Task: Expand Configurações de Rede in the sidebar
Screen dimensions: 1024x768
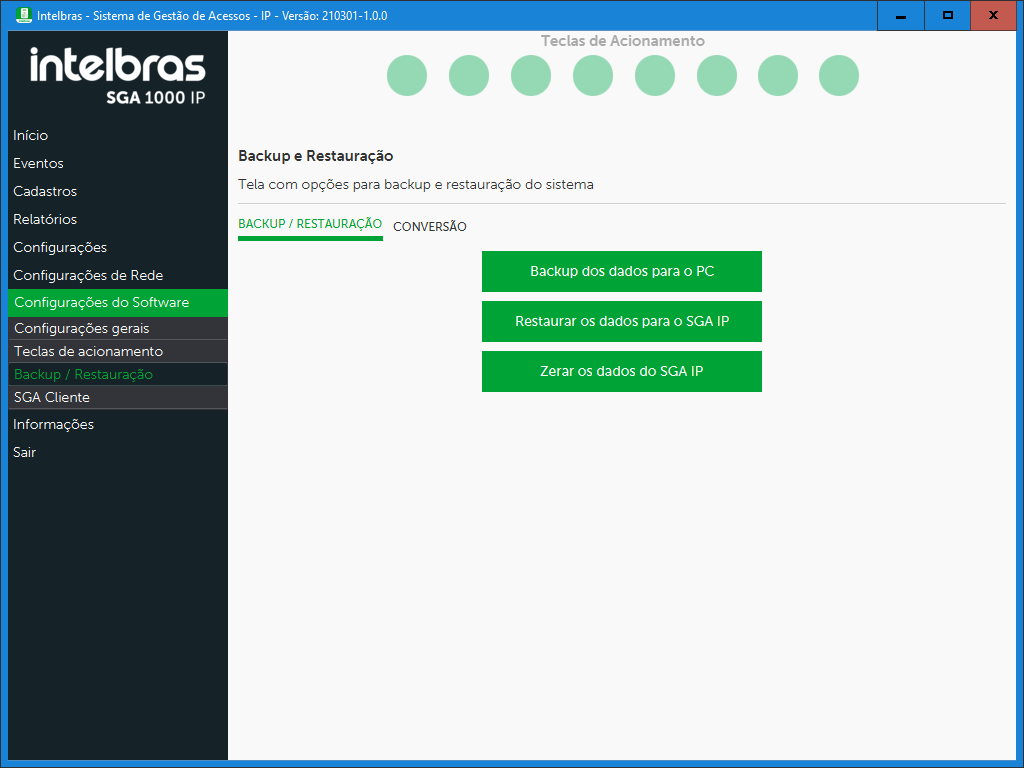Action: tap(88, 275)
